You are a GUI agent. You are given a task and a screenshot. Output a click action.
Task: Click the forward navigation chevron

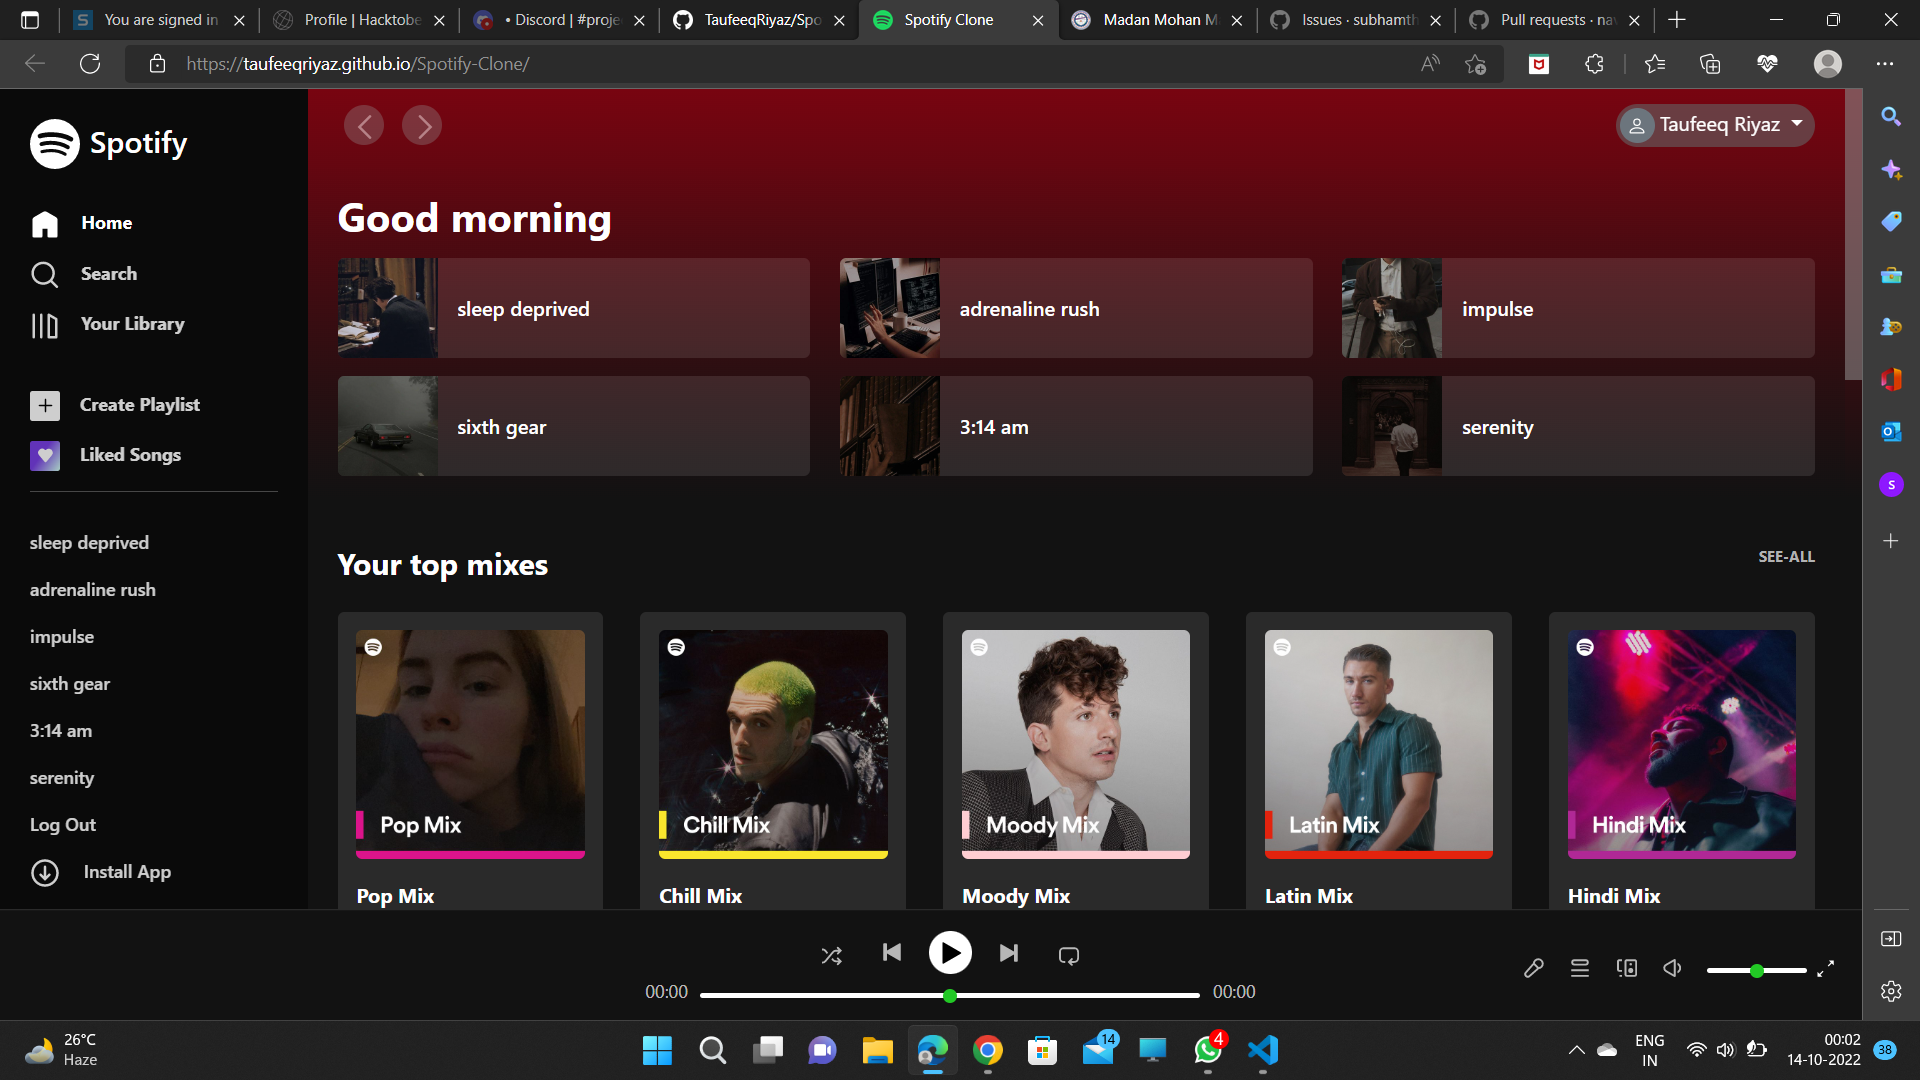422,125
